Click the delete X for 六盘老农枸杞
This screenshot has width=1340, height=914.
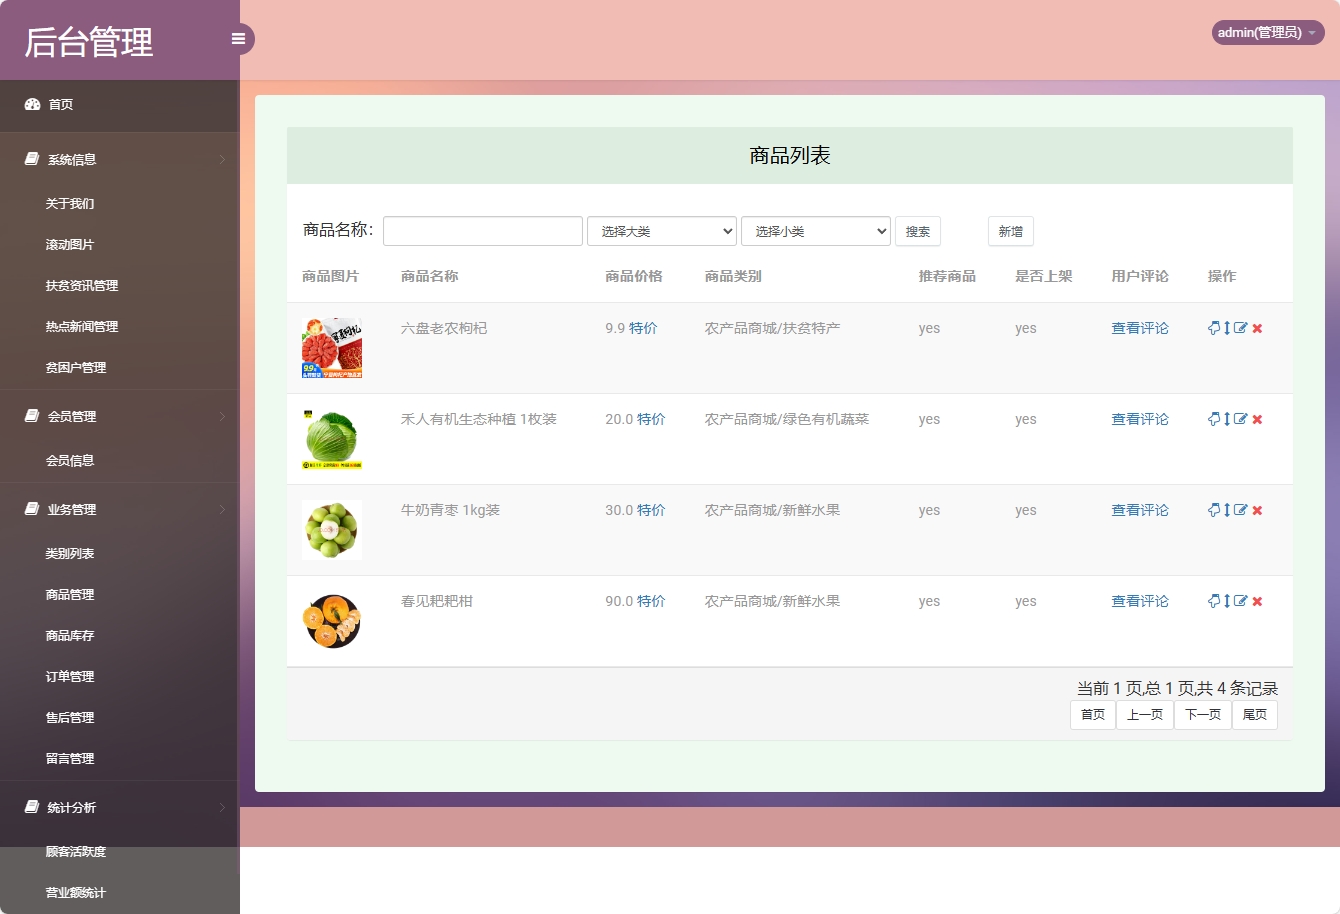(1257, 327)
